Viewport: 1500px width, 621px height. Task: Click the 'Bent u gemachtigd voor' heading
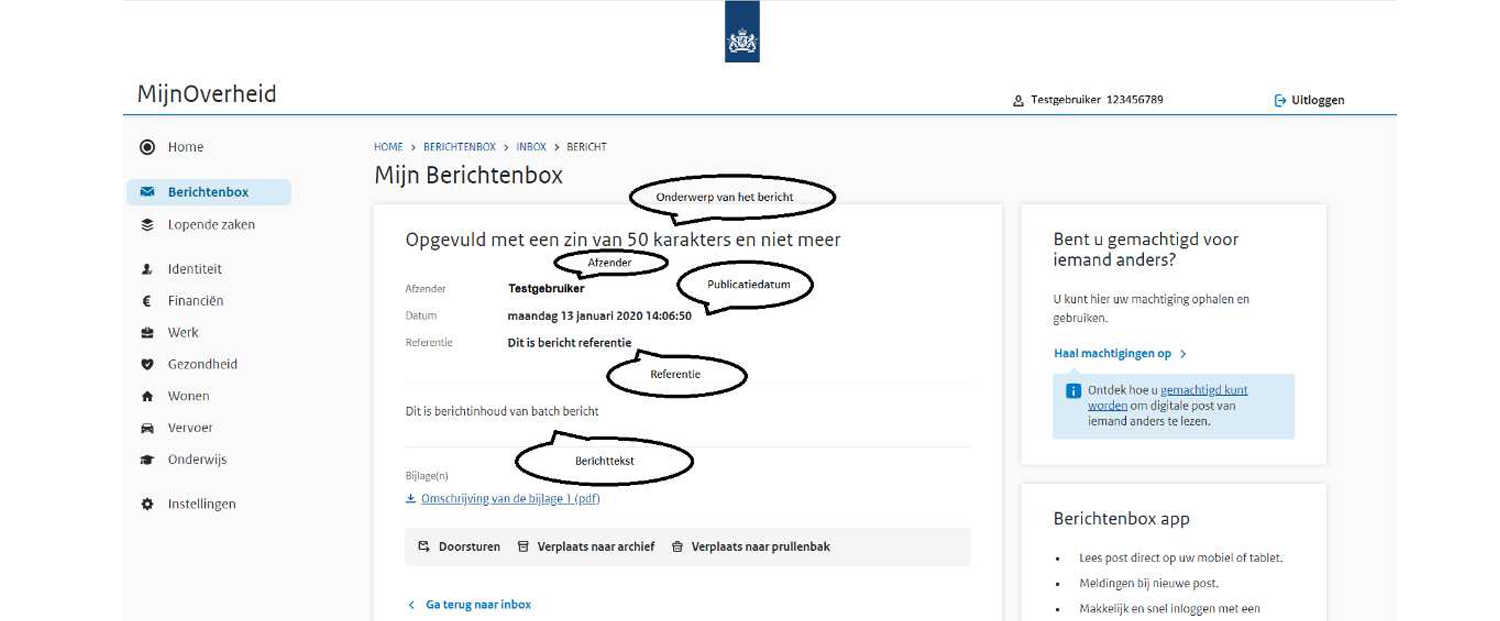[x=1146, y=249]
